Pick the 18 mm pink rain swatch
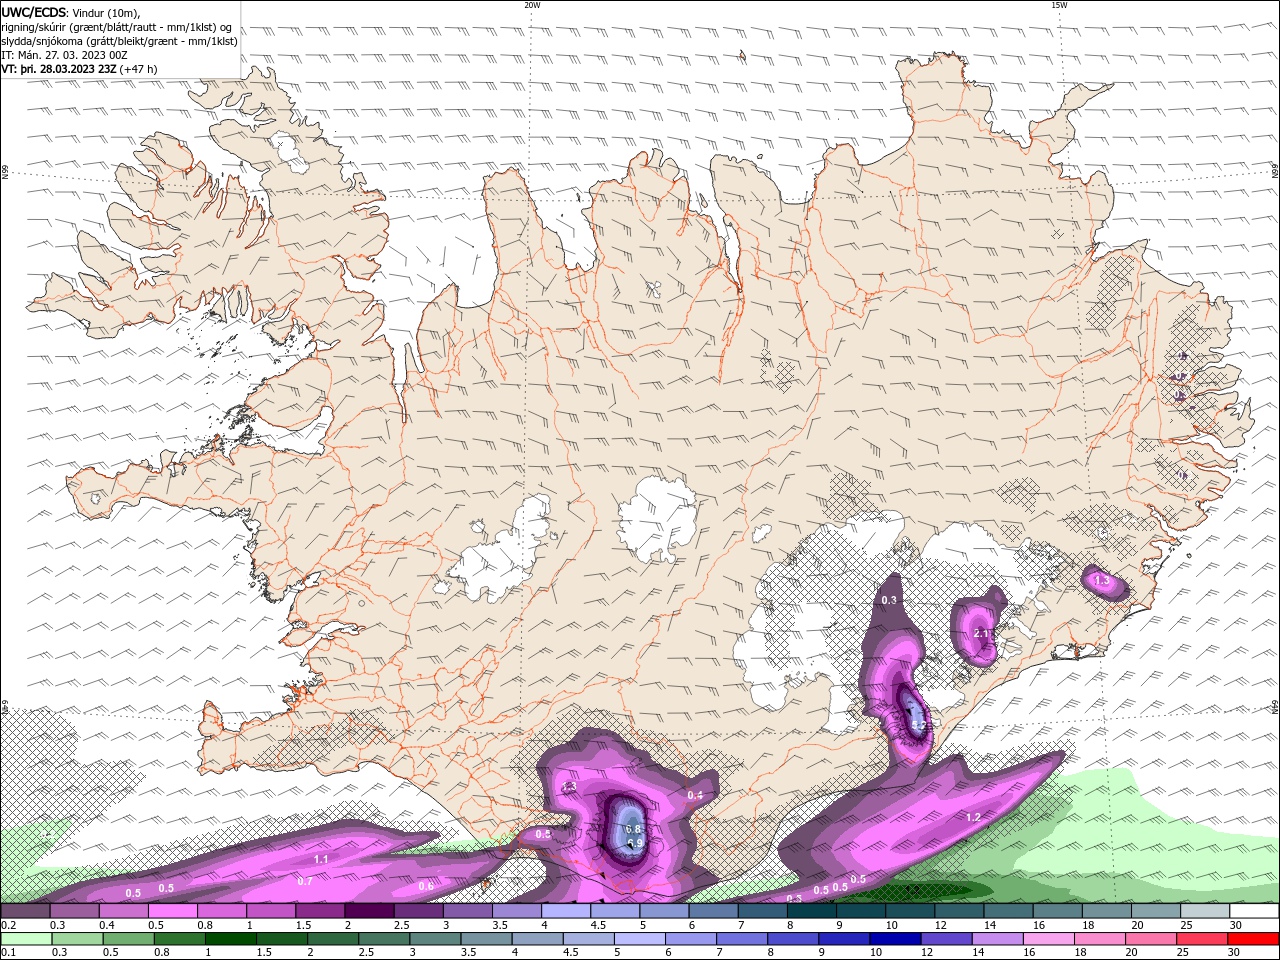This screenshot has height=960, width=1280. point(1099,939)
